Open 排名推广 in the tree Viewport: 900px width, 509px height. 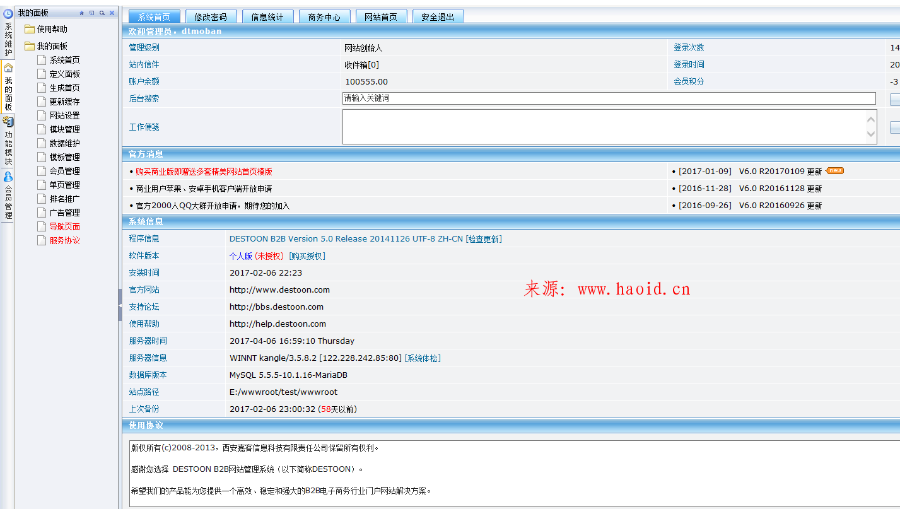(64, 199)
